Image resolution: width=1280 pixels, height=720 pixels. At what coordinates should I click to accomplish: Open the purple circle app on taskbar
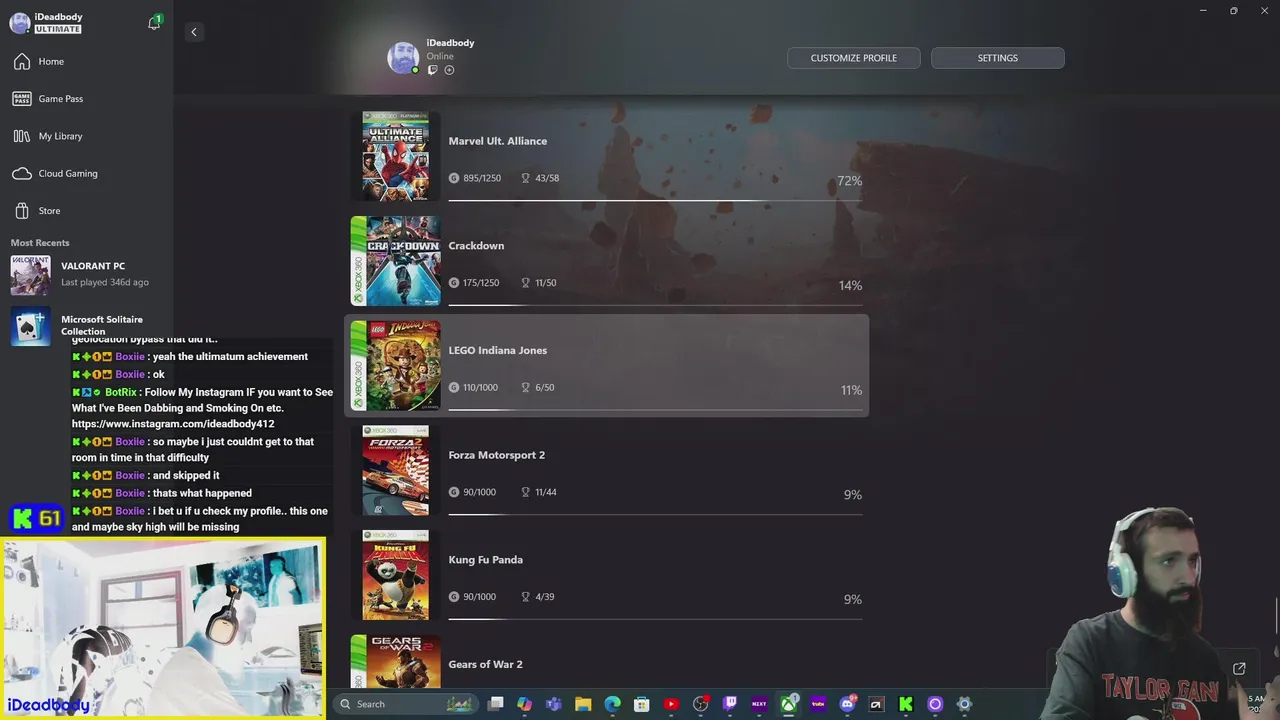(935, 704)
